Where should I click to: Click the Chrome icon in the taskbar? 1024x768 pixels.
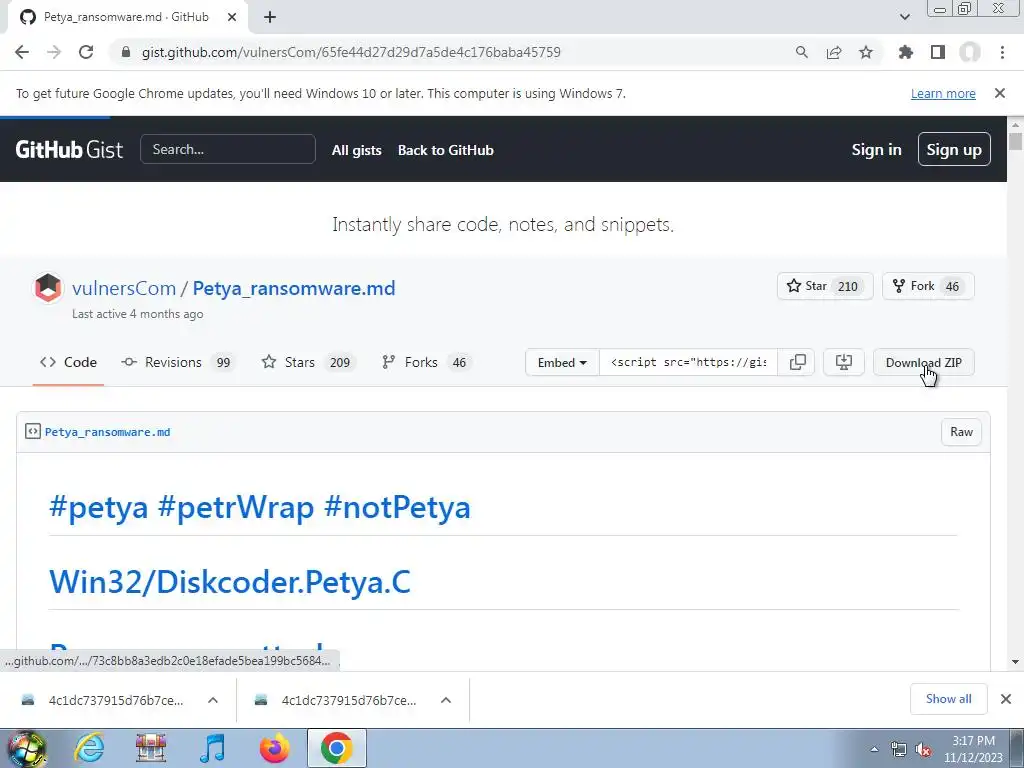pos(336,748)
